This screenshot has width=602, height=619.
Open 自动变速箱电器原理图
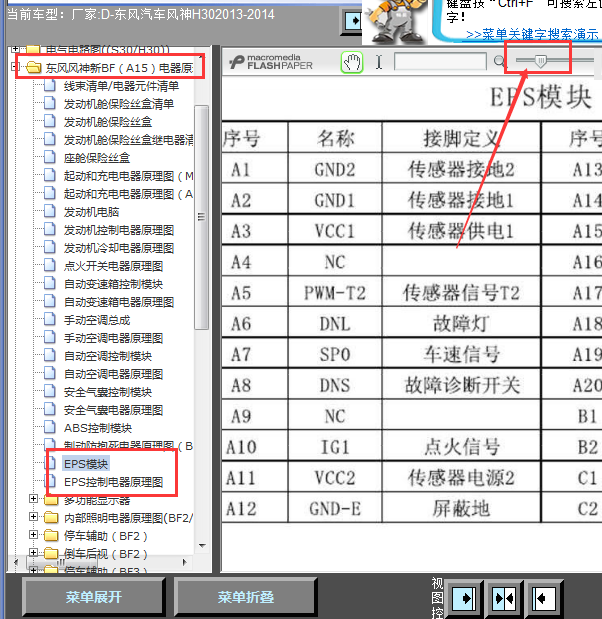coord(119,302)
